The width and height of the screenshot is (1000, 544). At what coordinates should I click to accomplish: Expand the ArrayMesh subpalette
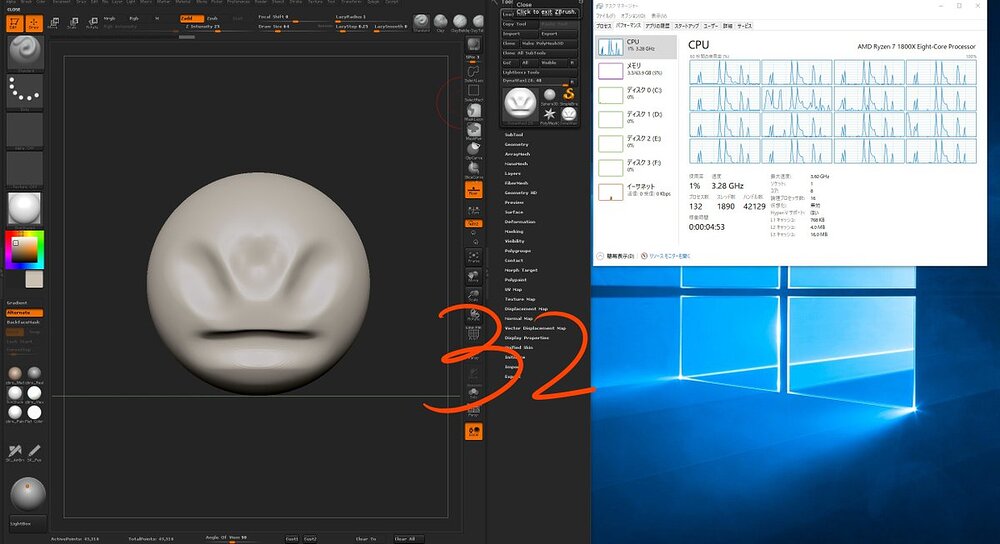click(x=518, y=154)
